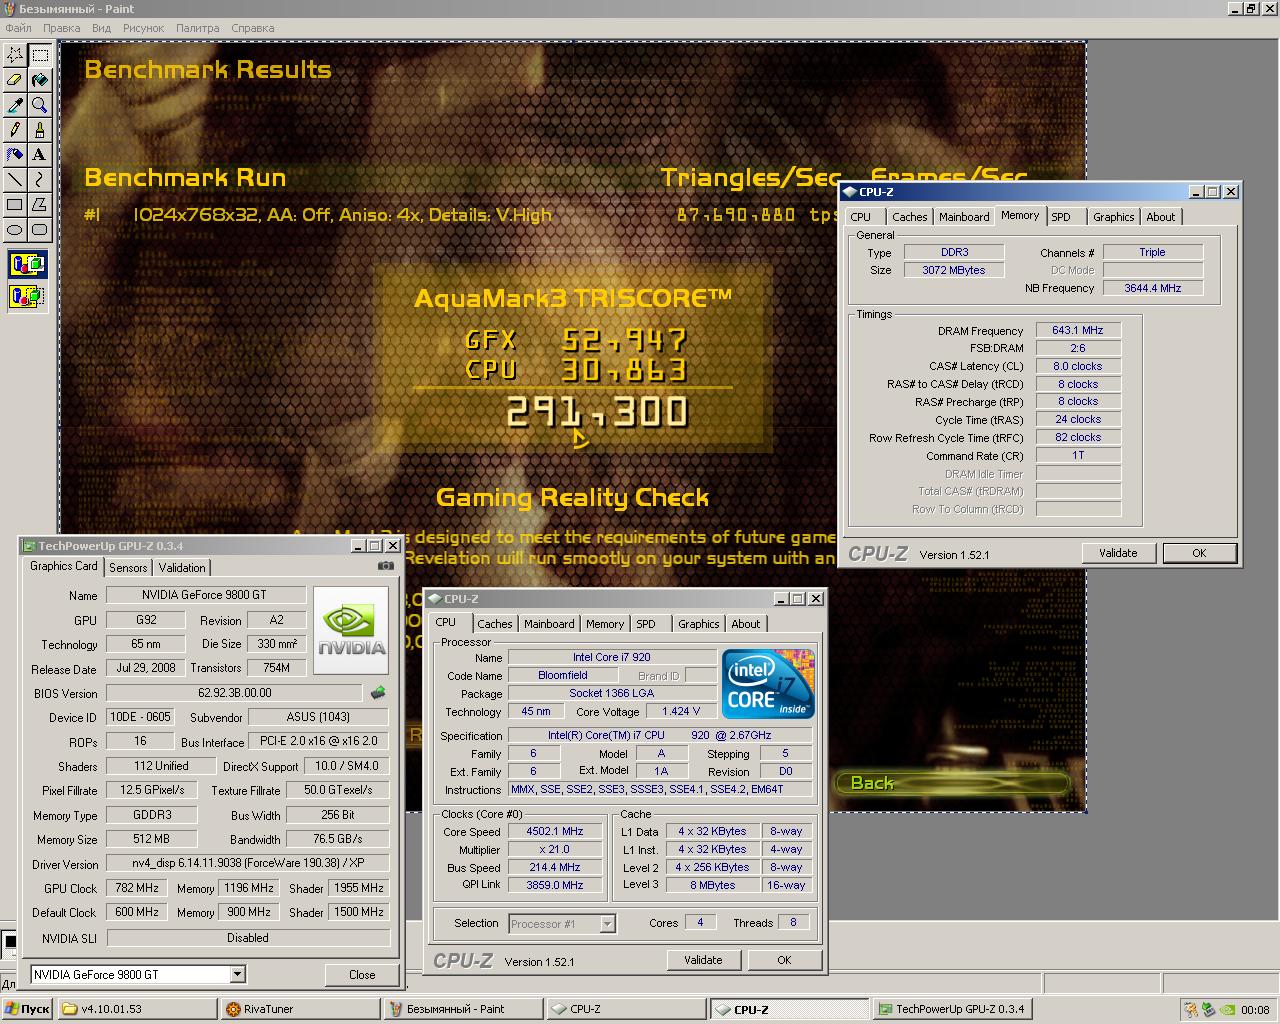Switch to Validation tab in GPU-Z
This screenshot has width=1280, height=1024.
coord(182,568)
